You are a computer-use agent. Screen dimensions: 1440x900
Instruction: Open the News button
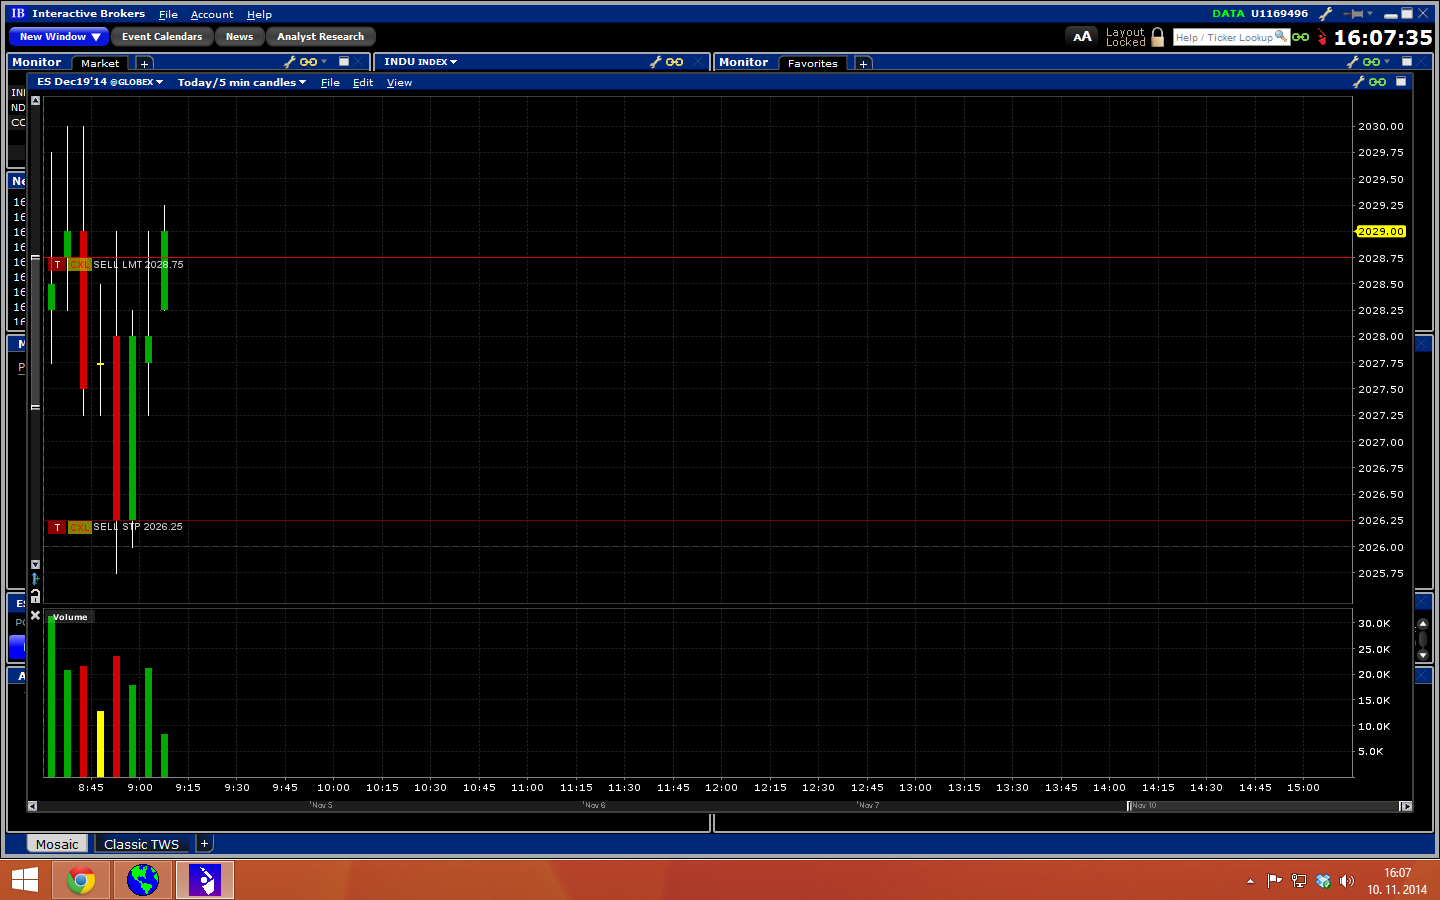click(x=239, y=37)
